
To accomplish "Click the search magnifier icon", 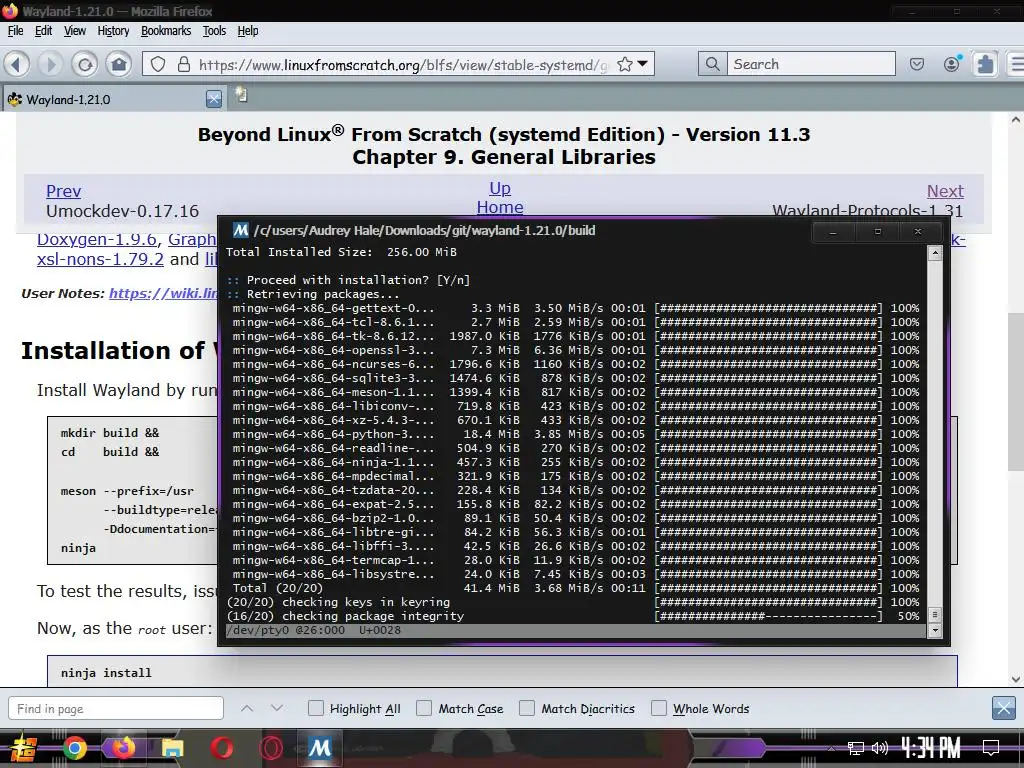I will [x=712, y=64].
